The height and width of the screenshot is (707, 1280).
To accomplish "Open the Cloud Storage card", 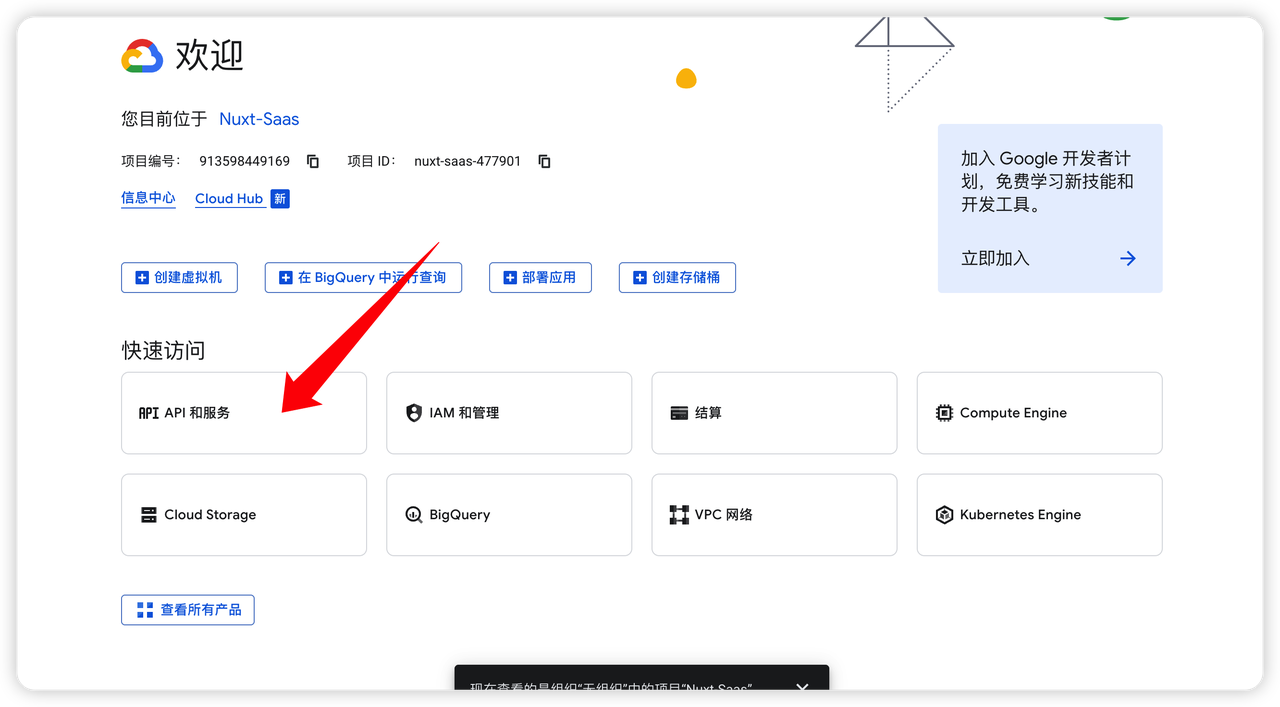I will point(244,515).
